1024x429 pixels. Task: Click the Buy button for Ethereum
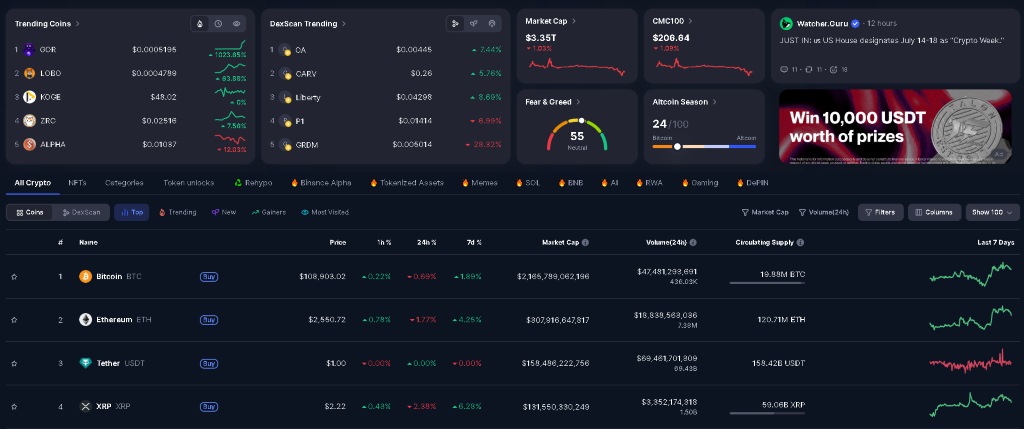[x=208, y=320]
